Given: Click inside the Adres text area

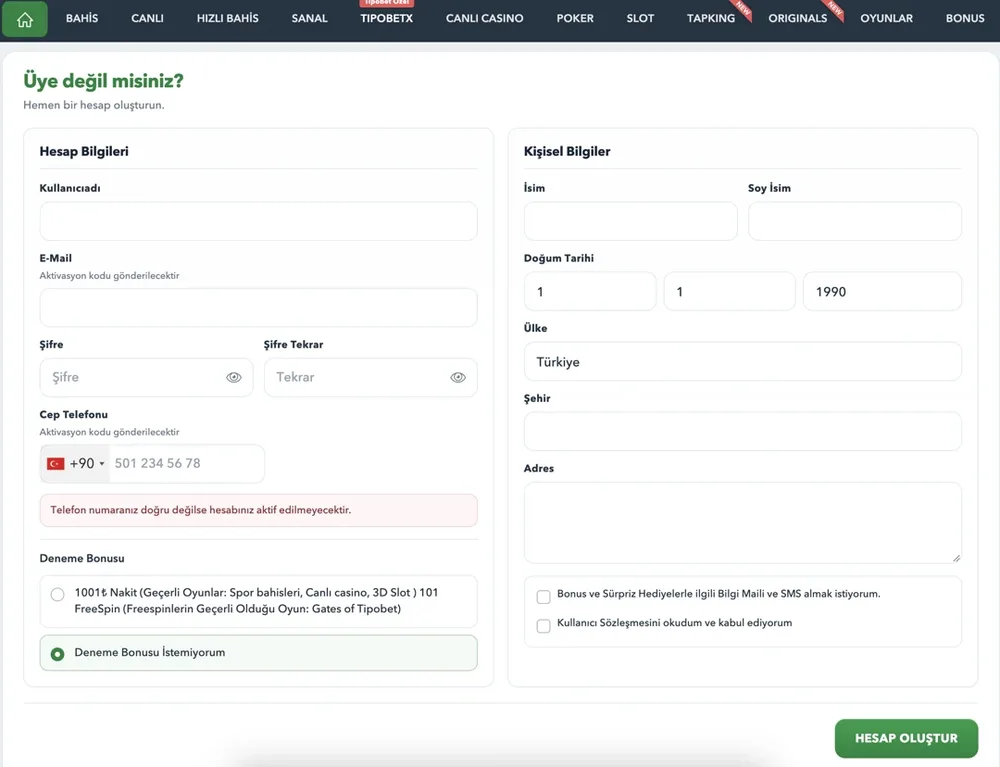Looking at the screenshot, I should pyautogui.click(x=742, y=523).
